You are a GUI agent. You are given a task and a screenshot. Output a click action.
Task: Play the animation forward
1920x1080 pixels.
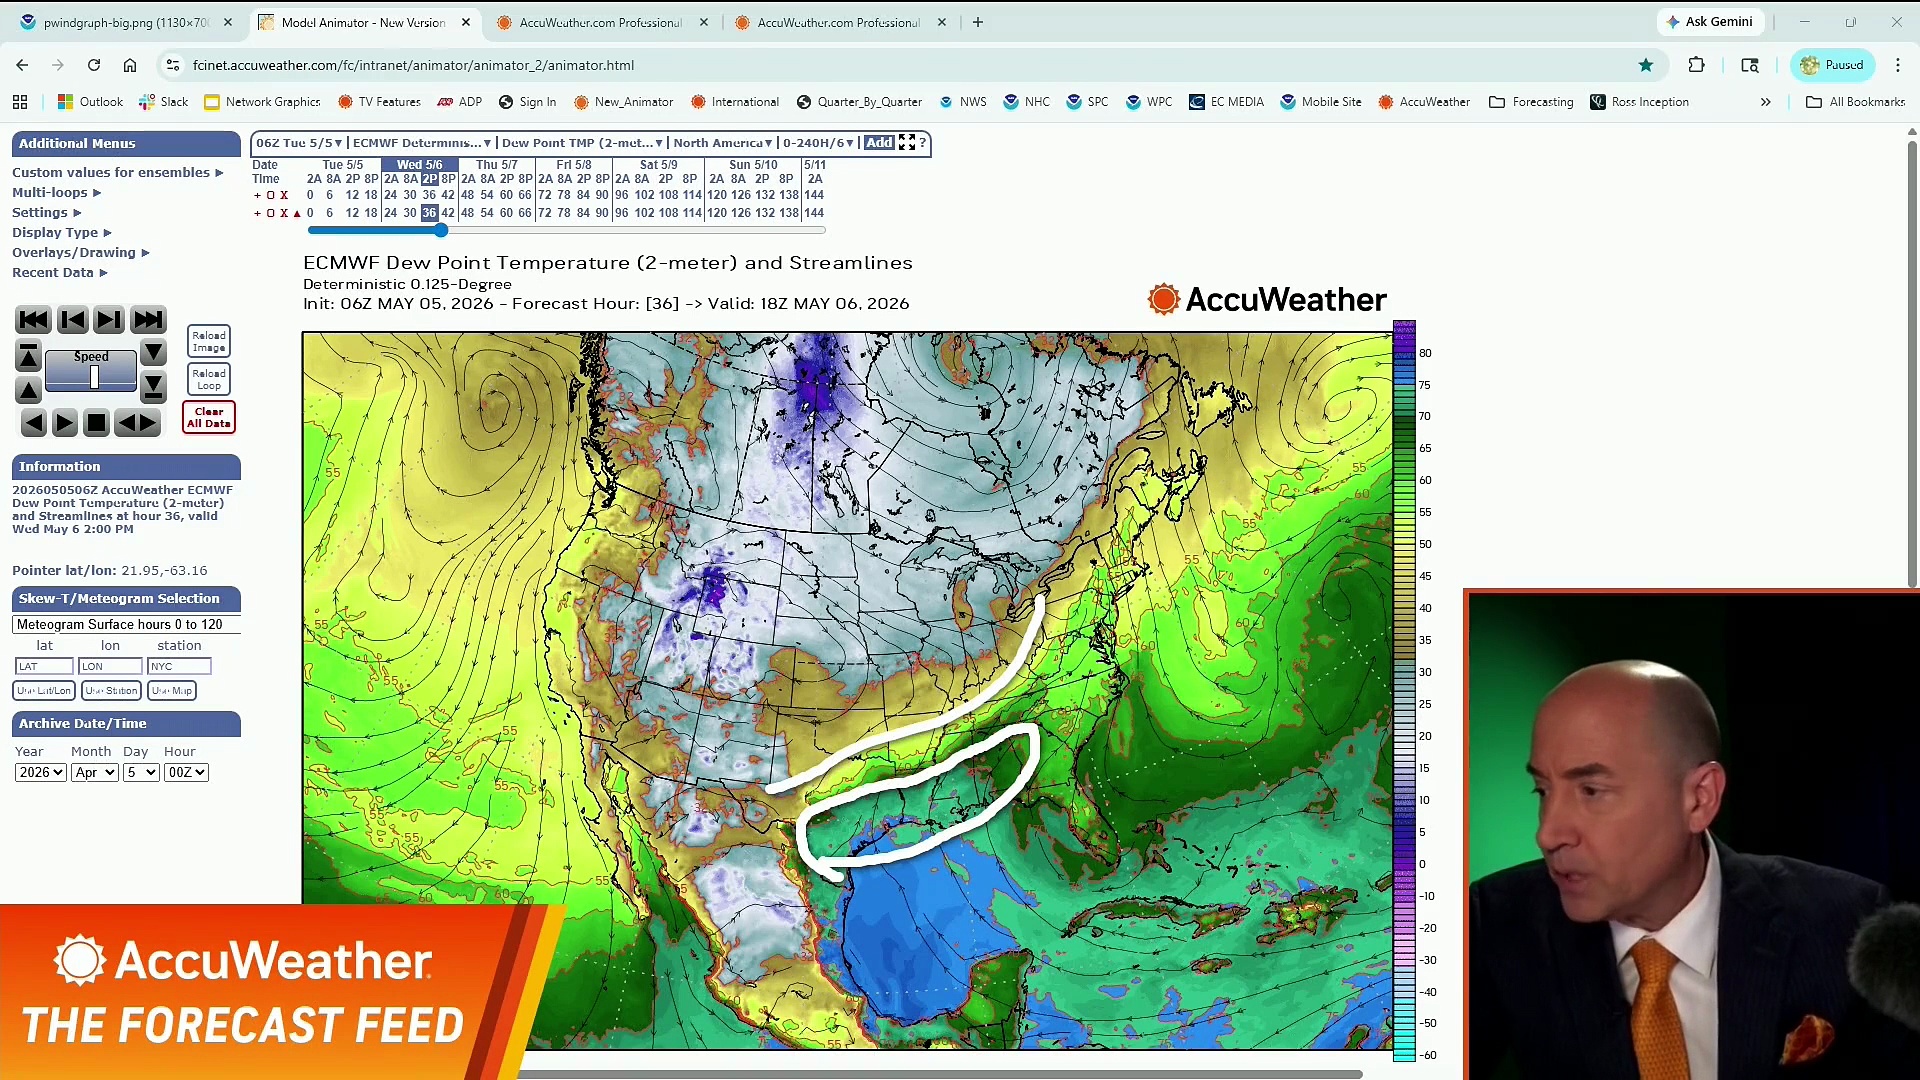(65, 423)
